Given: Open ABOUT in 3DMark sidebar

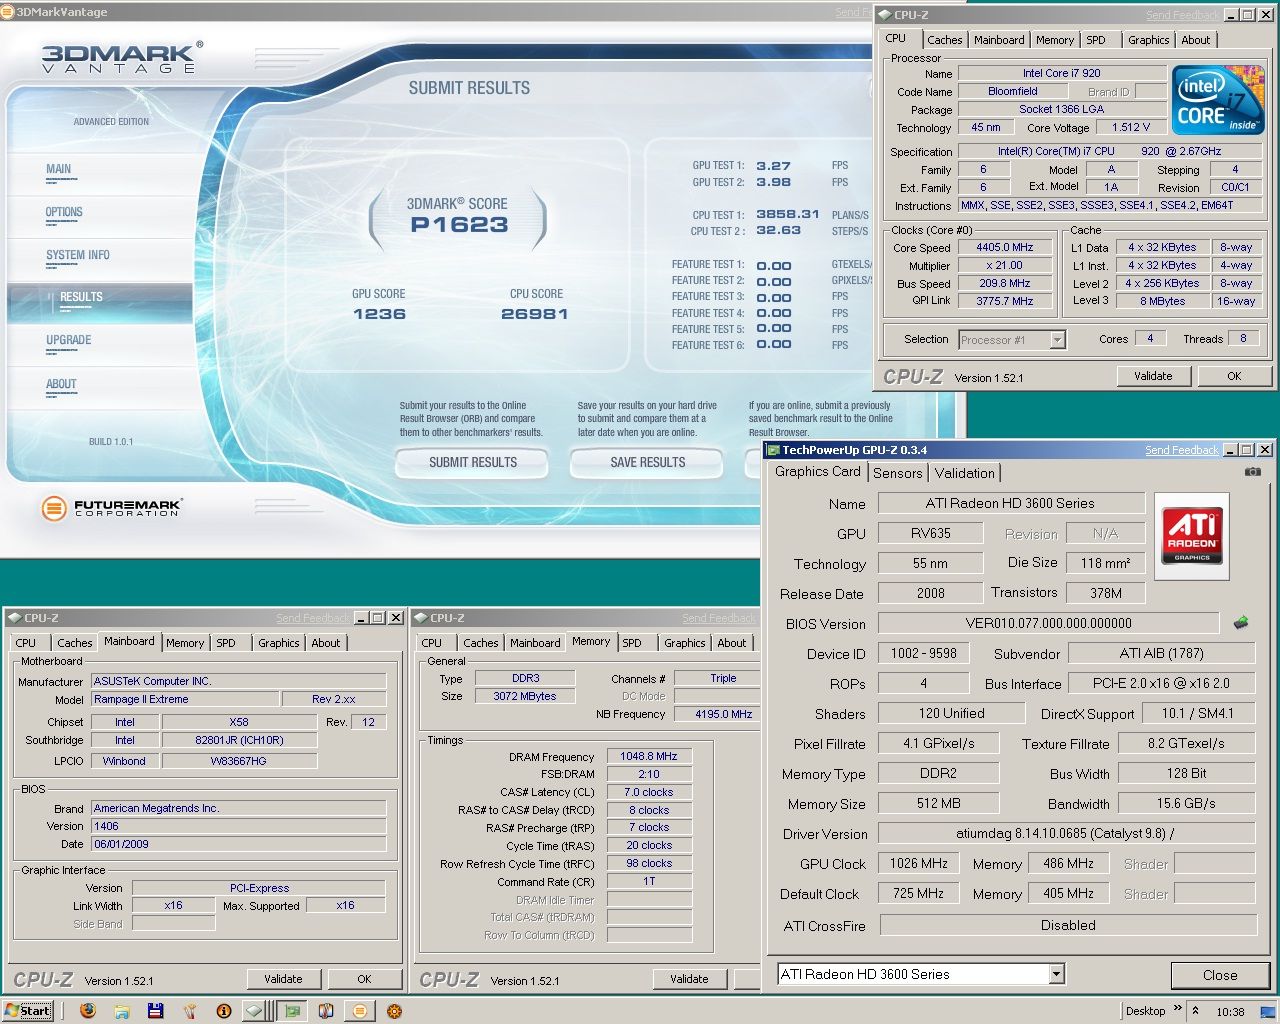Looking at the screenshot, I should pyautogui.click(x=61, y=384).
